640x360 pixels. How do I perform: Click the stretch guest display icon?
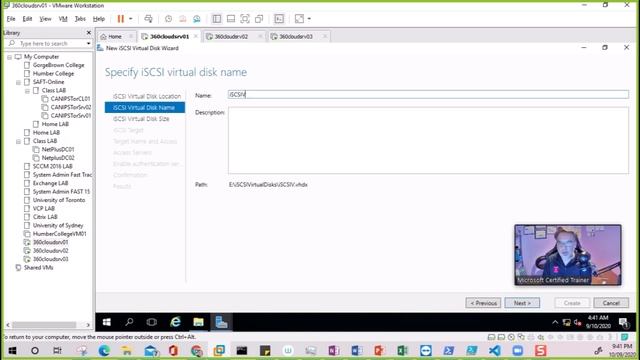pyautogui.click(x=299, y=19)
